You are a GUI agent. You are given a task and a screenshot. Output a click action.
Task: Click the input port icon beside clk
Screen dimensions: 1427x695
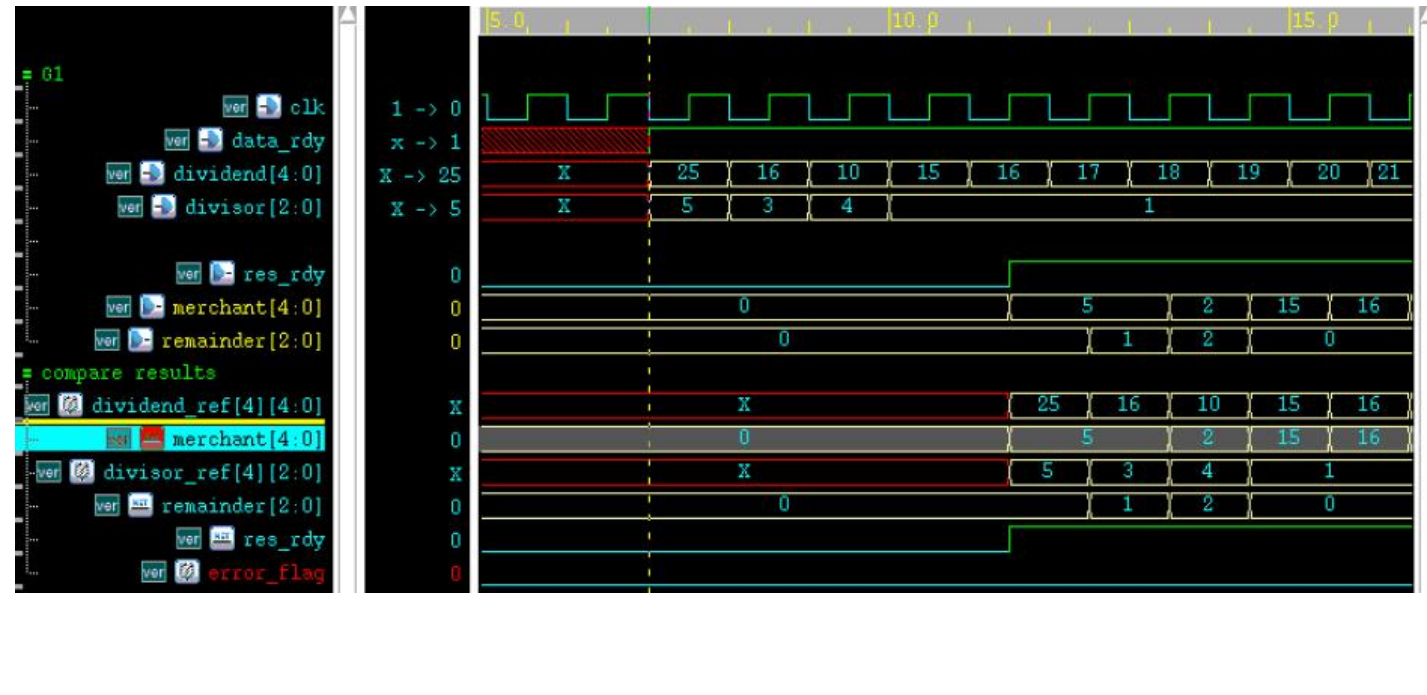268,106
